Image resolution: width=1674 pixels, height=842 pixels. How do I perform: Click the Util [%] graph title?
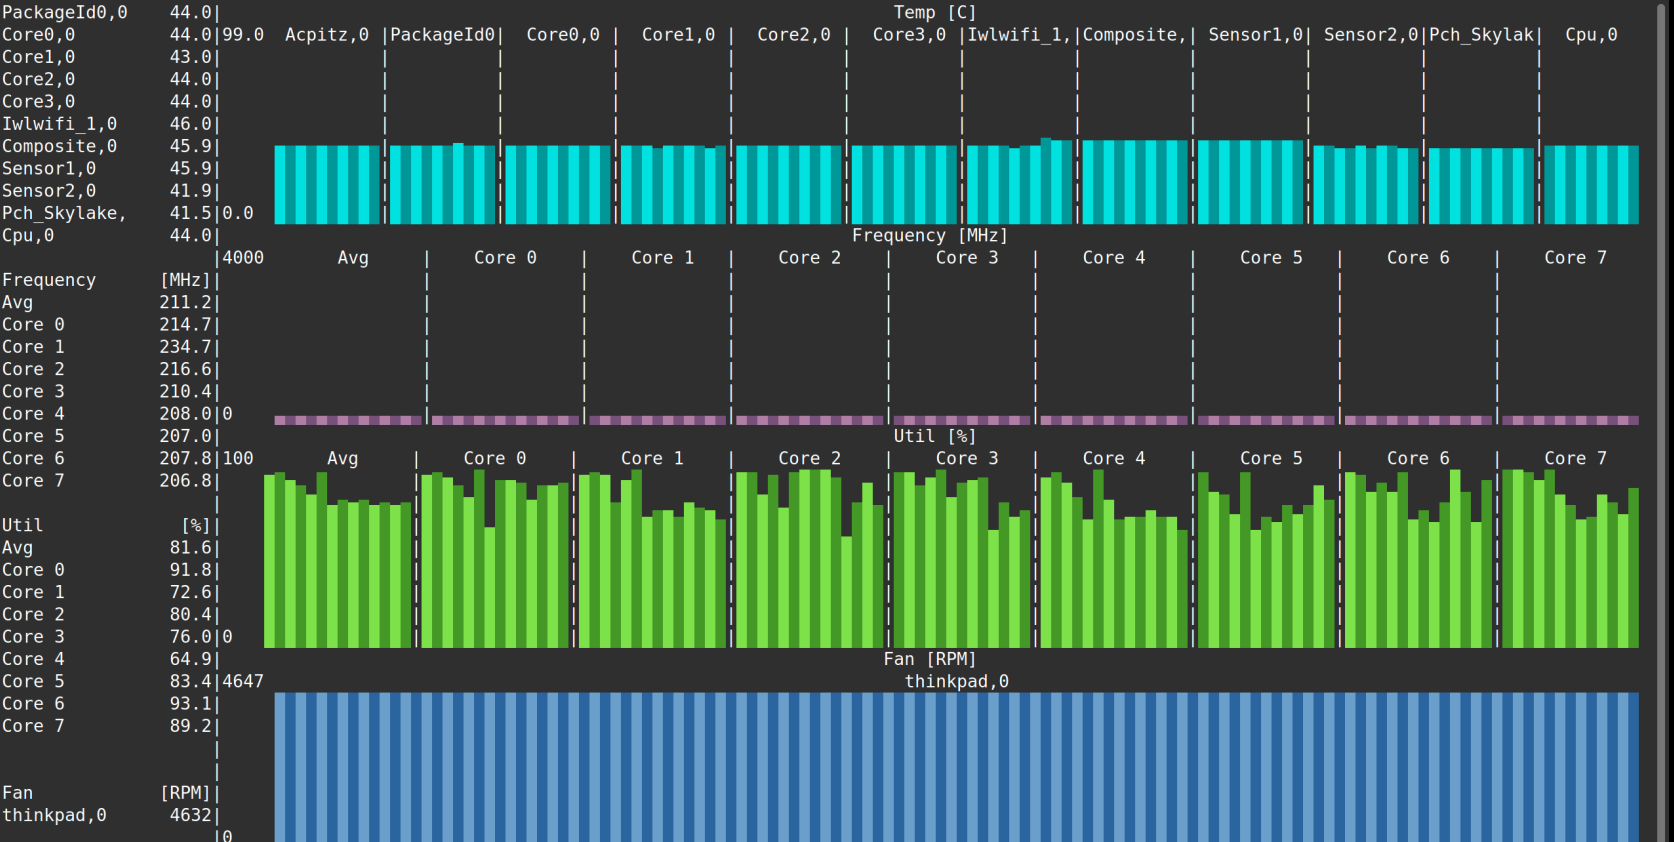point(934,436)
